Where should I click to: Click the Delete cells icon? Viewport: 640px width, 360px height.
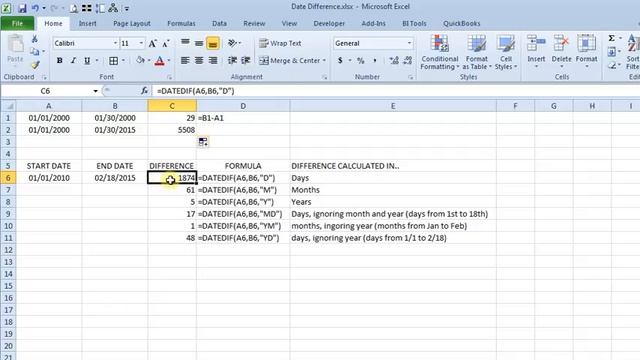[x=561, y=43]
